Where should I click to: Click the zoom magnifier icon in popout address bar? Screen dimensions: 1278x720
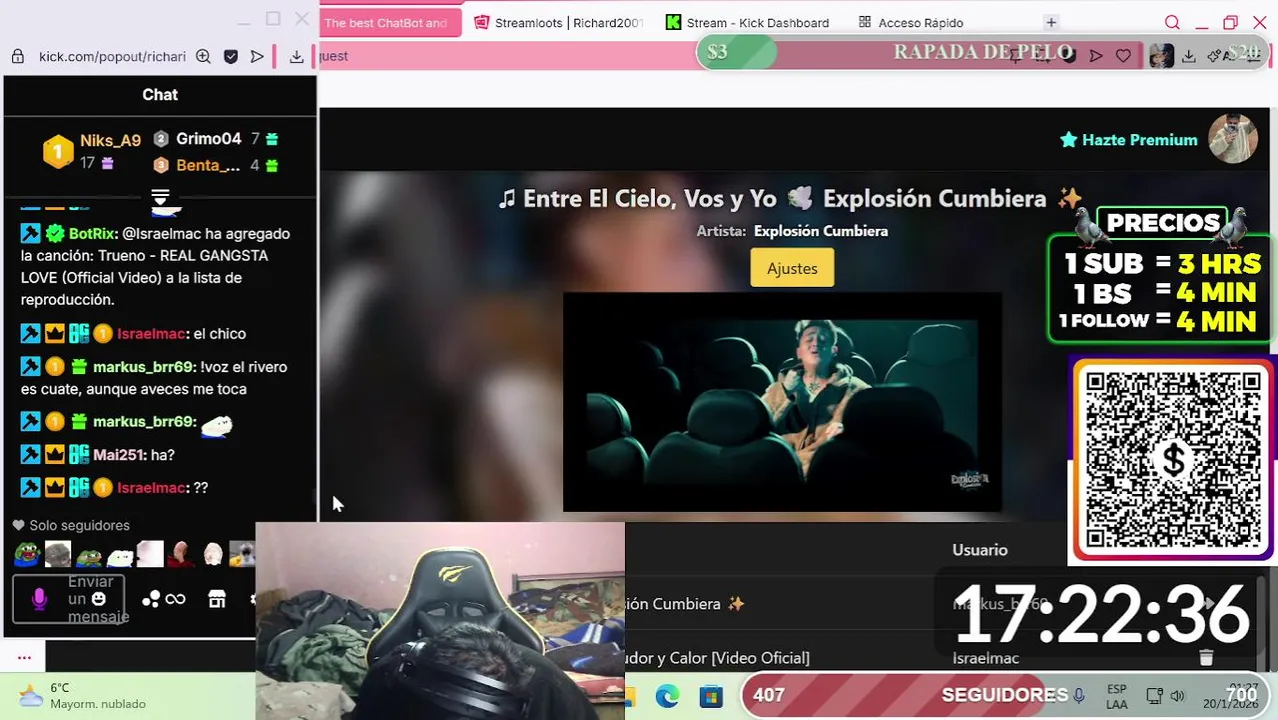[203, 57]
